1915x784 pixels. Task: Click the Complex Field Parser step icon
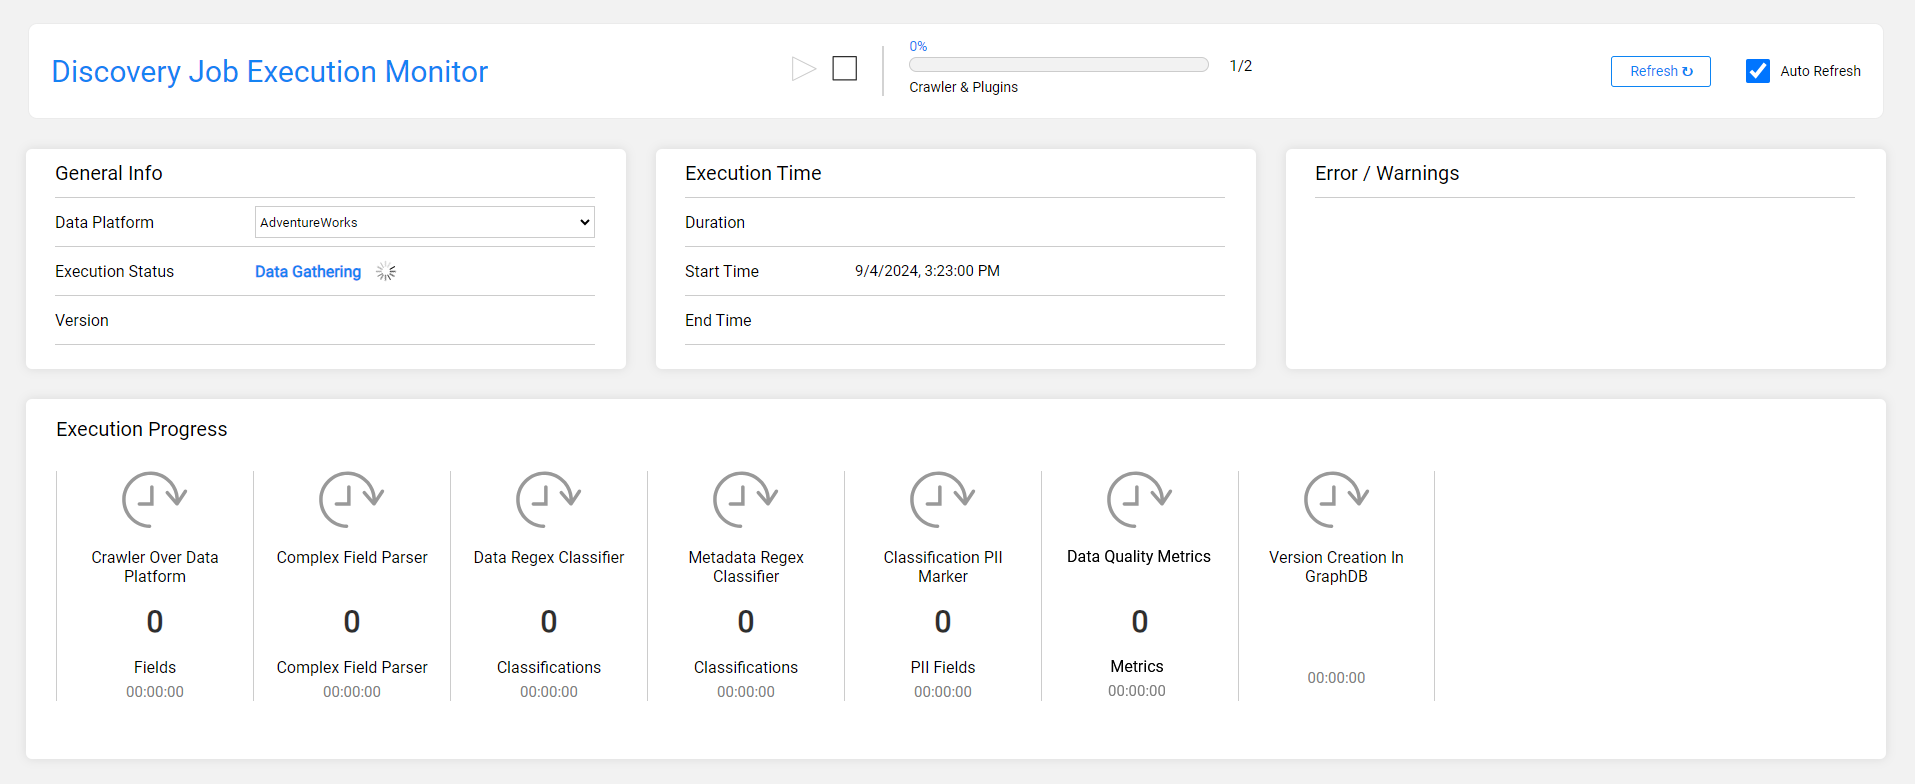(x=351, y=499)
